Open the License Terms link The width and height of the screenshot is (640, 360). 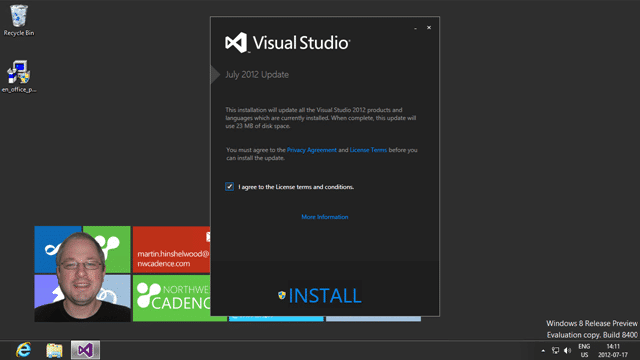pyautogui.click(x=368, y=150)
